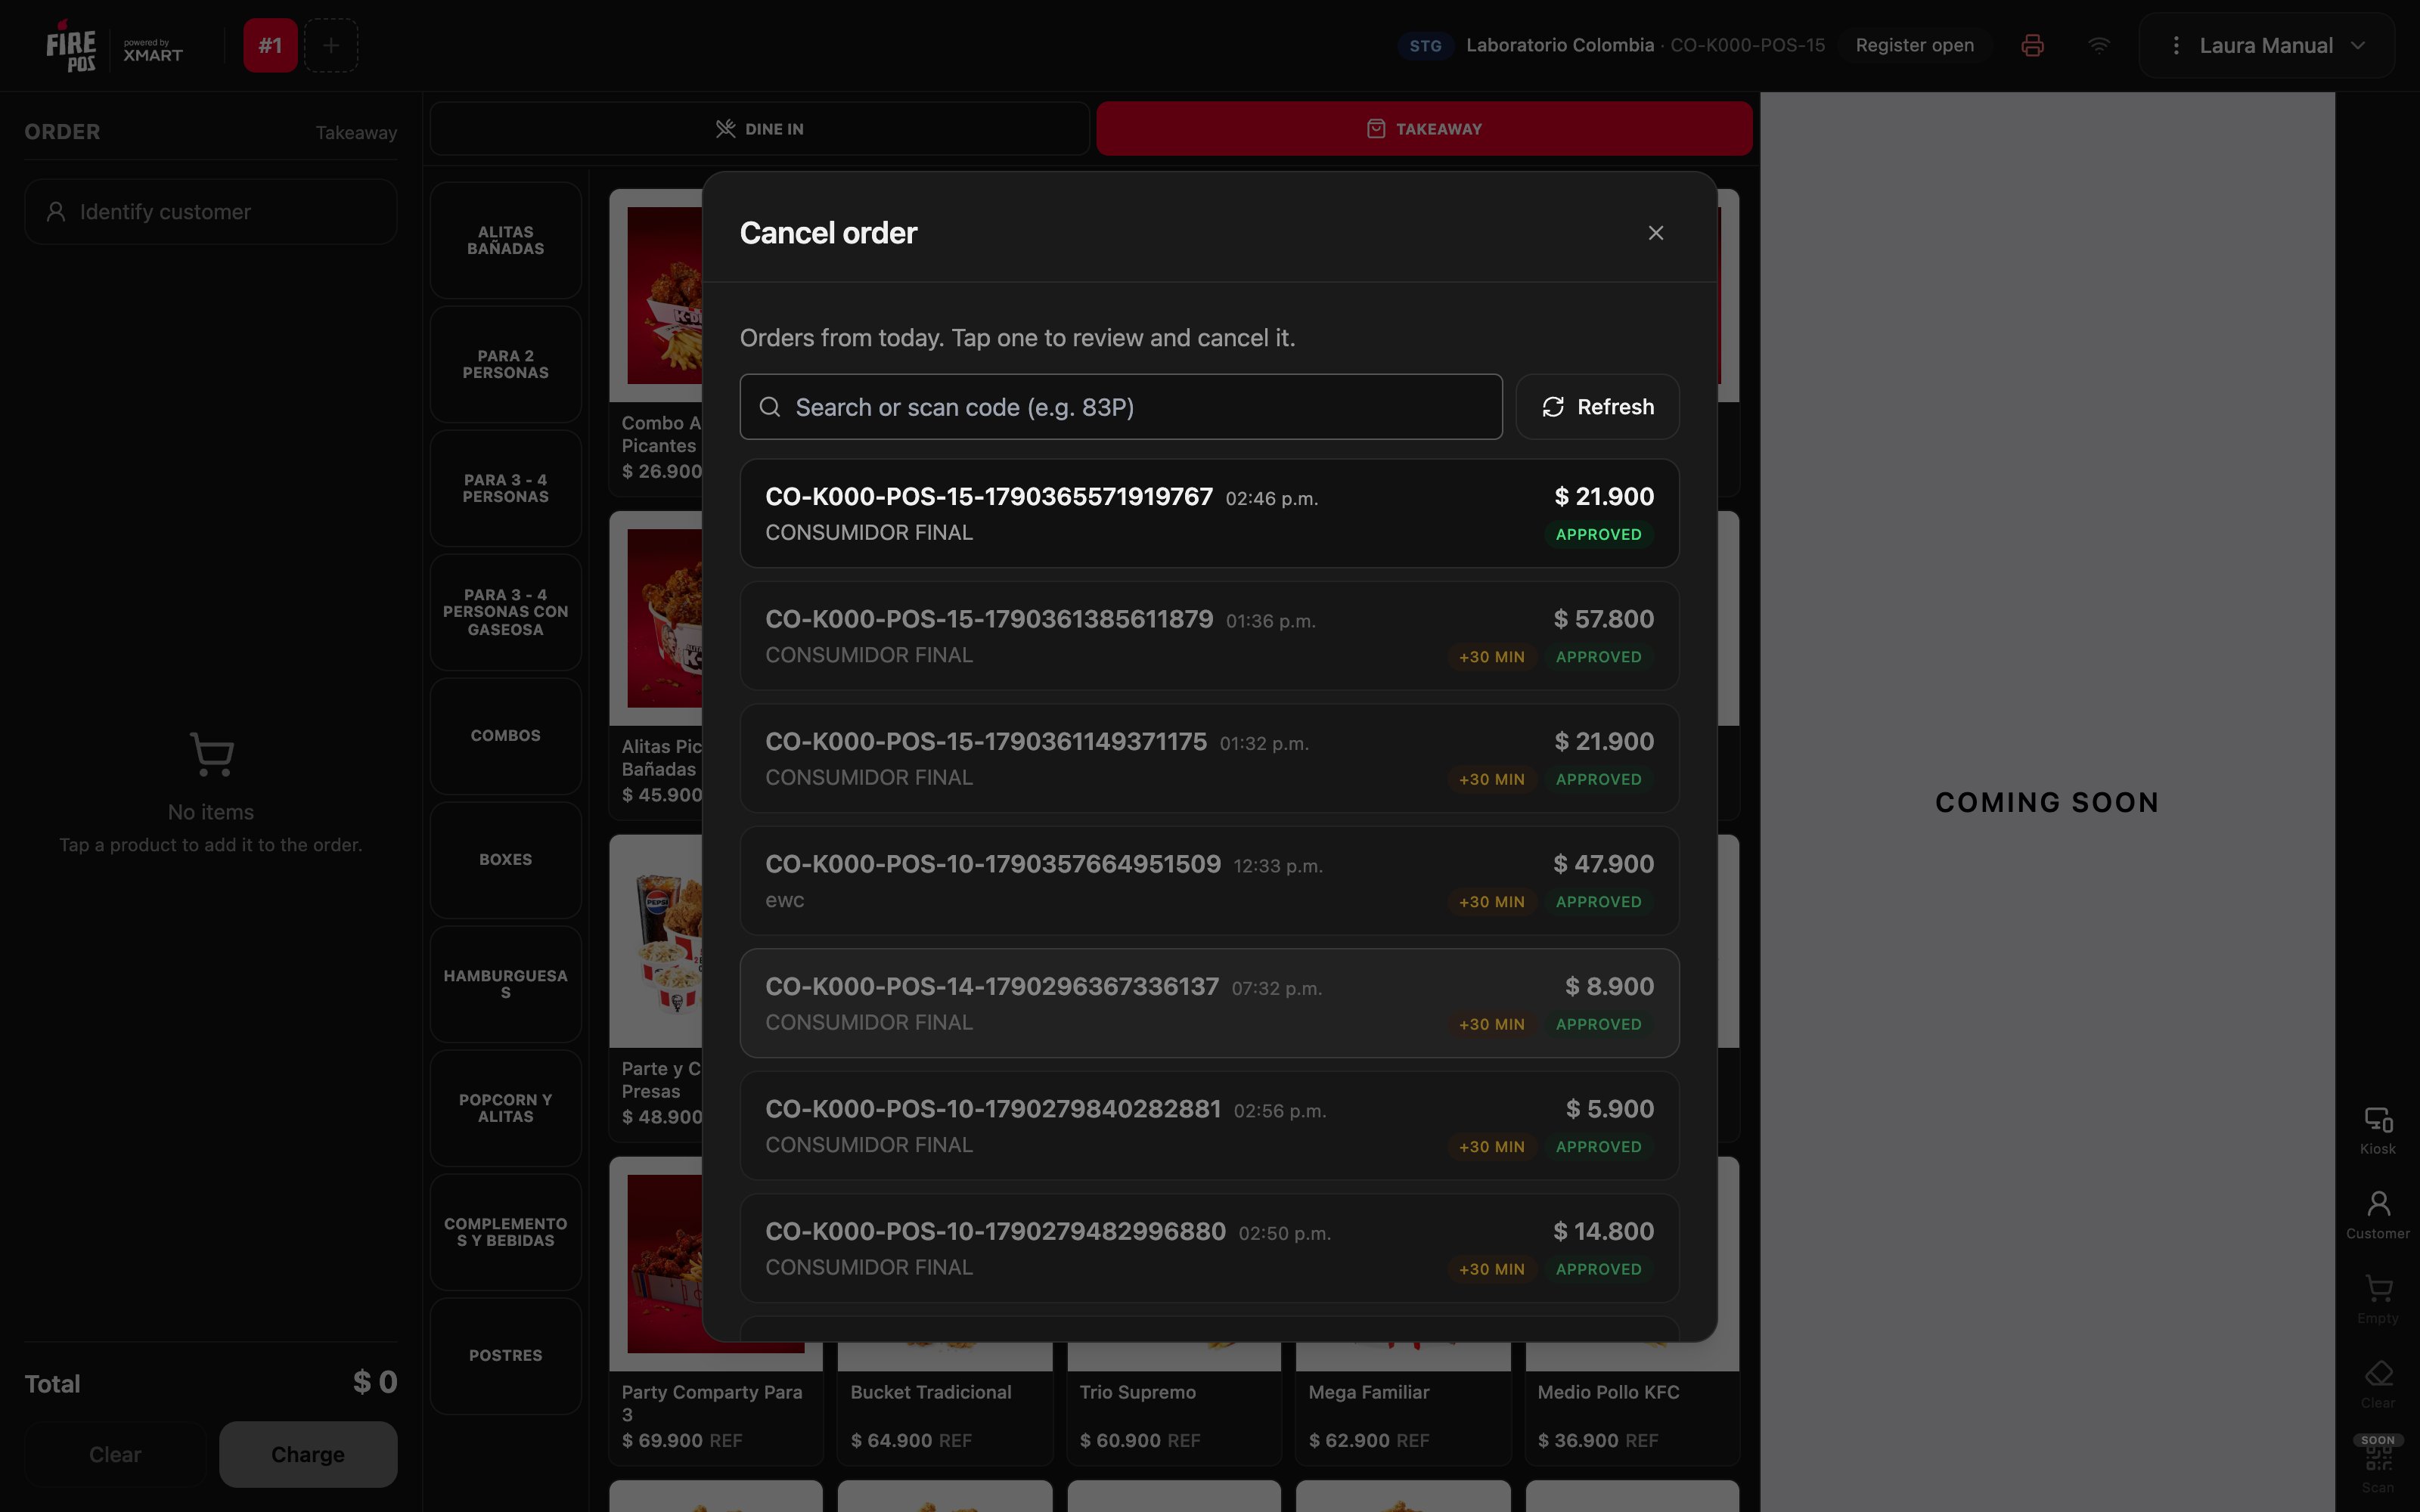
Task: Click the STG environment badge
Action: [x=1425, y=46]
